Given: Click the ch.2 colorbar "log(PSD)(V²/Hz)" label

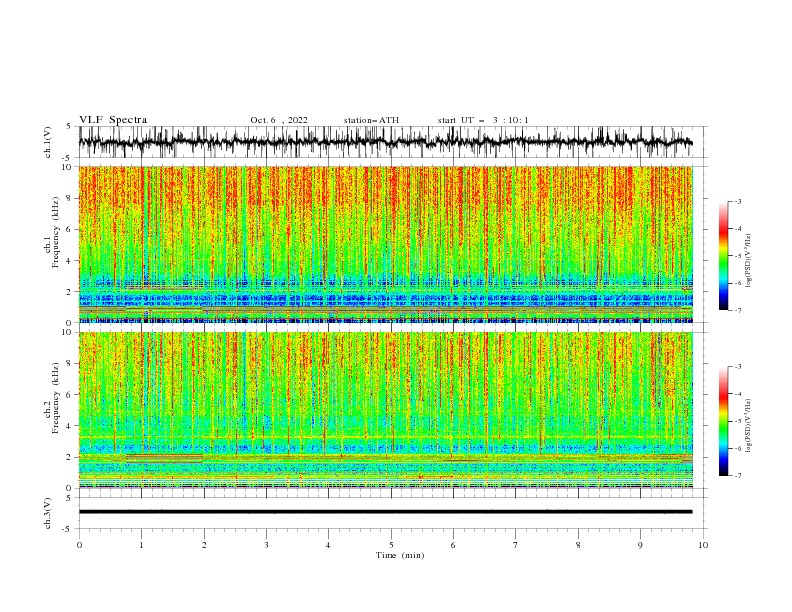Looking at the screenshot, I should 748,426.
